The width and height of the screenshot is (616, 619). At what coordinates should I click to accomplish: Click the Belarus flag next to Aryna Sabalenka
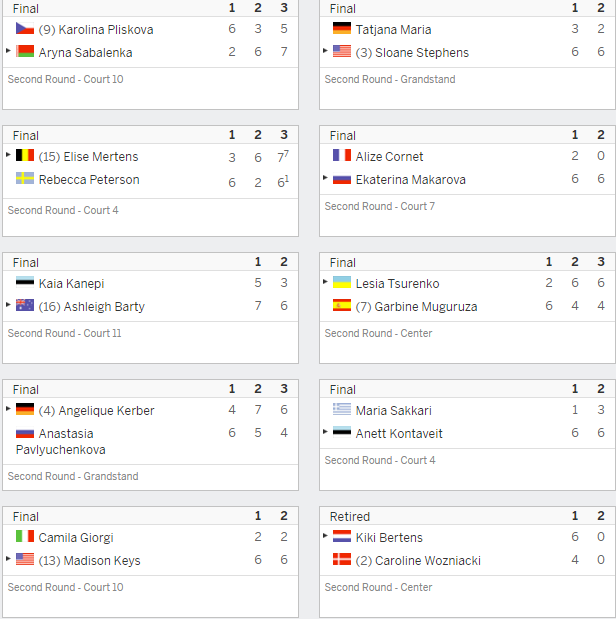tap(25, 51)
